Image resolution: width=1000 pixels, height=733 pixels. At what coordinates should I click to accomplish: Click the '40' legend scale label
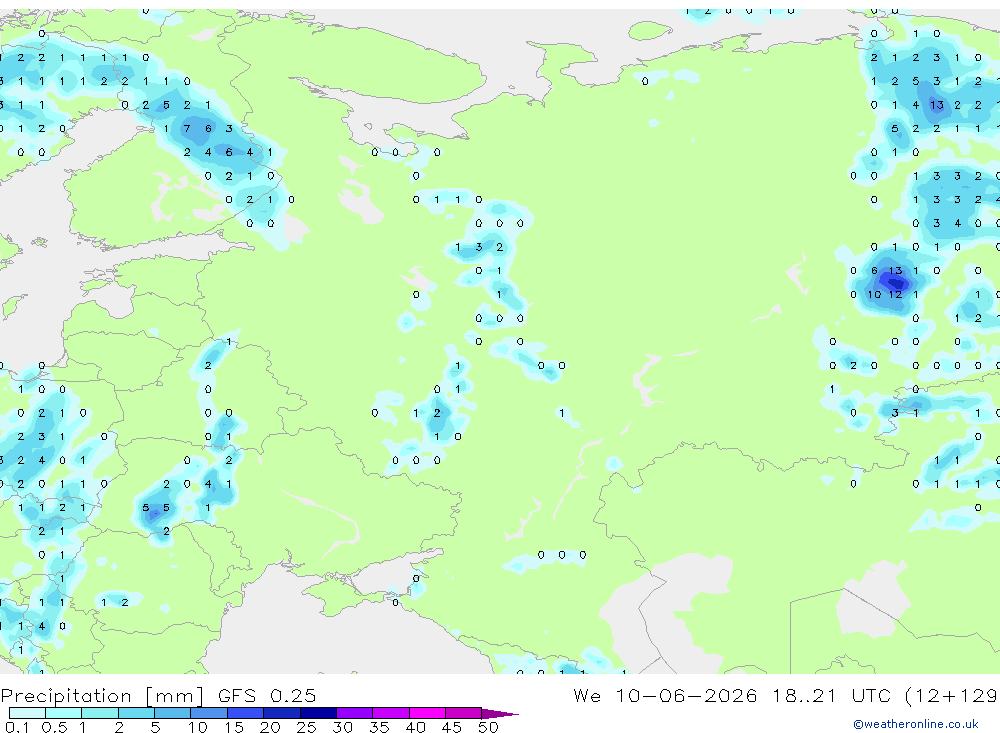(x=415, y=727)
